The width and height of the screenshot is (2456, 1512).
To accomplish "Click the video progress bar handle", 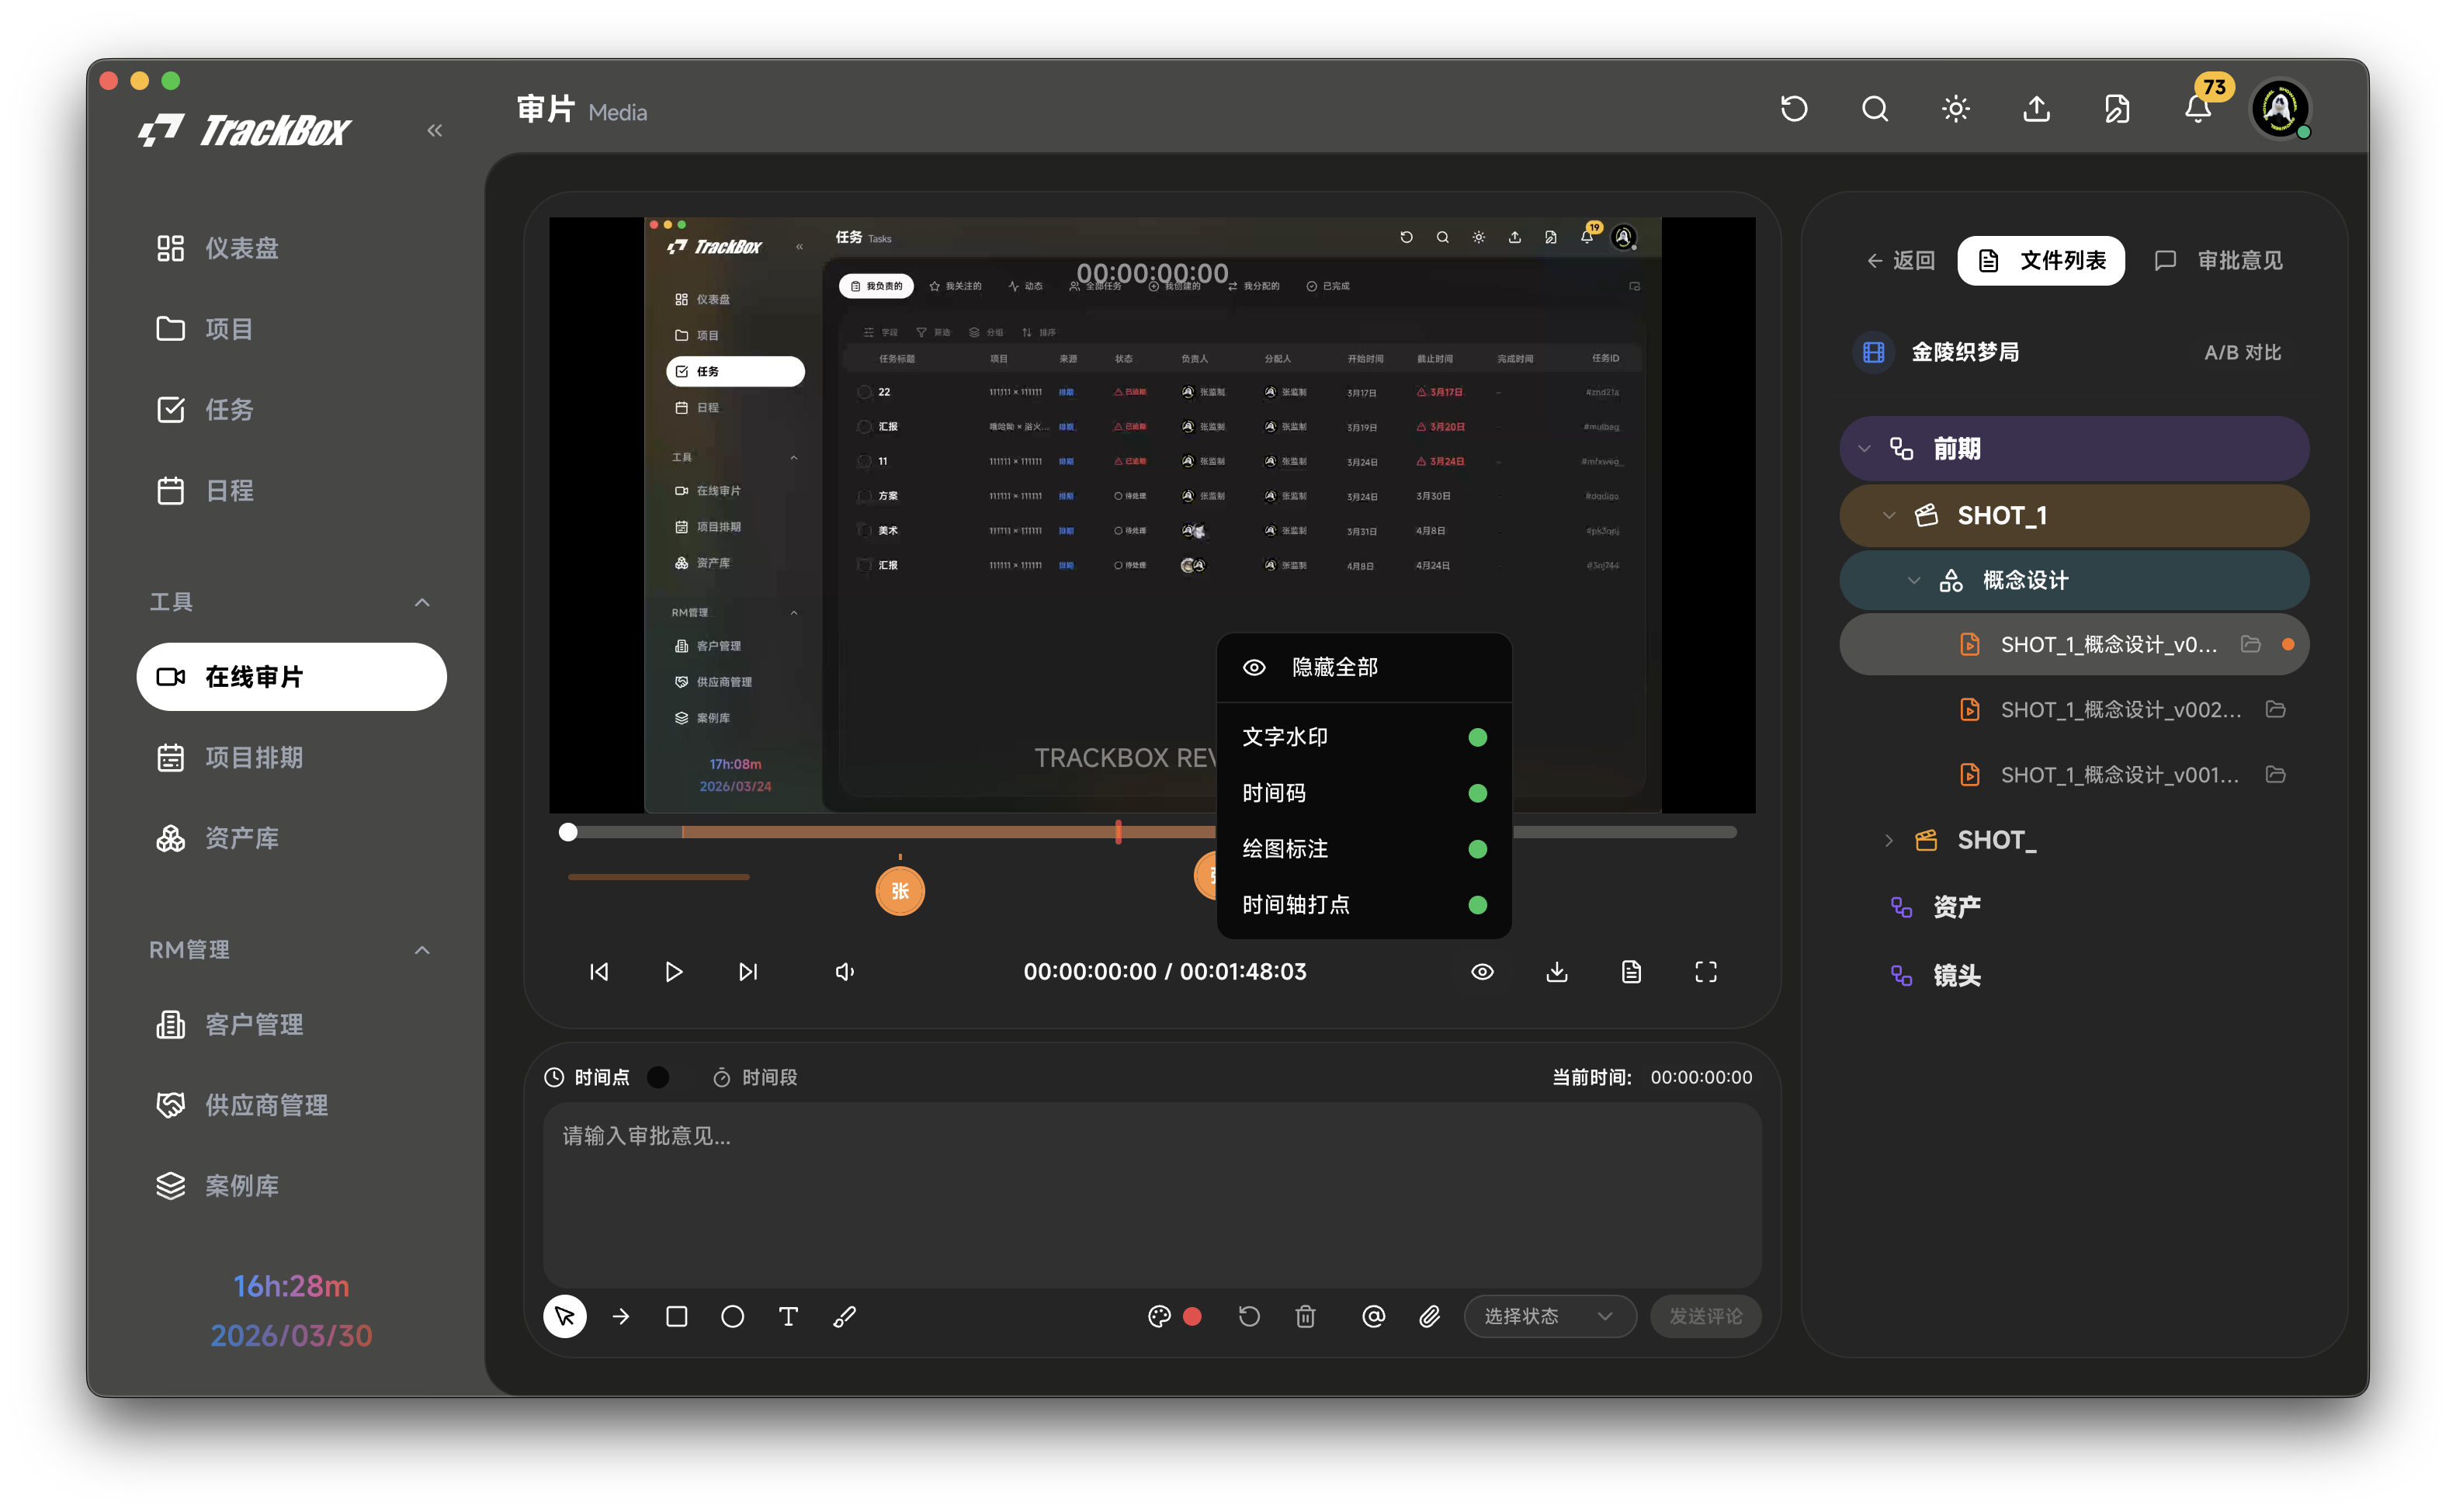I will (x=568, y=832).
